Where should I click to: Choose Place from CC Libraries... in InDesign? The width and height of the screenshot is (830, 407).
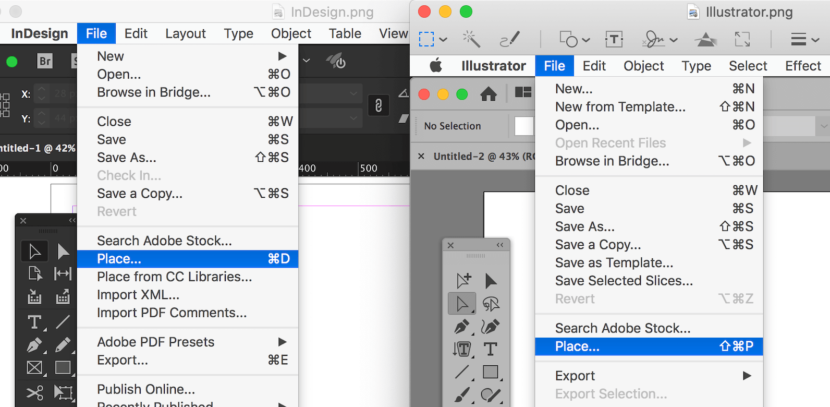(188, 277)
